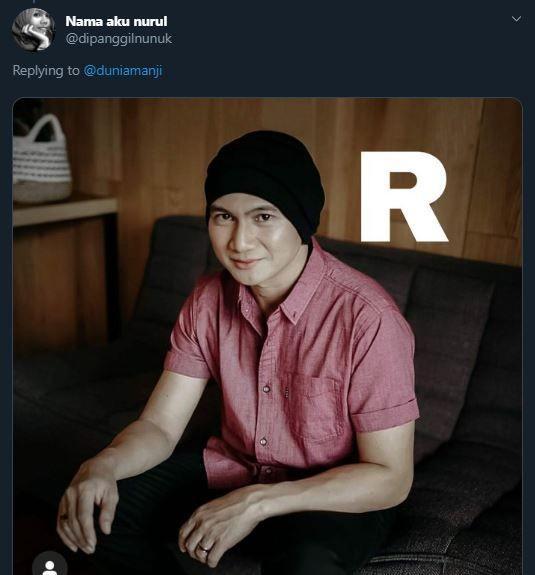The width and height of the screenshot is (535, 575).
Task: Open the @dipanggilnunuk handle
Action: click(118, 39)
